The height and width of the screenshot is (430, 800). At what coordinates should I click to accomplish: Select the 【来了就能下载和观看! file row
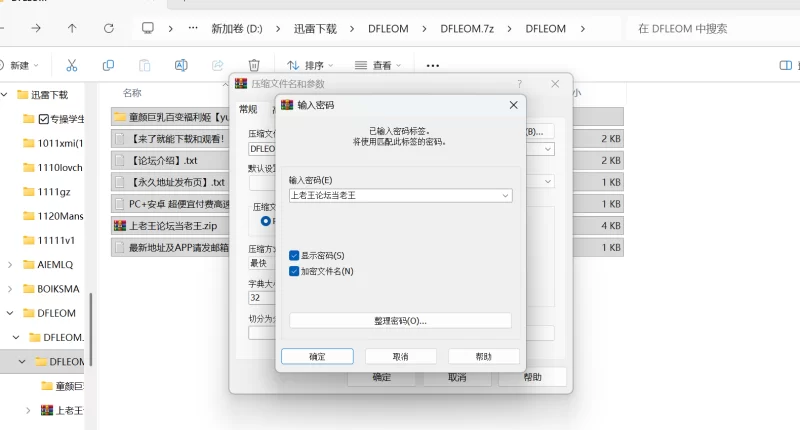coord(170,139)
